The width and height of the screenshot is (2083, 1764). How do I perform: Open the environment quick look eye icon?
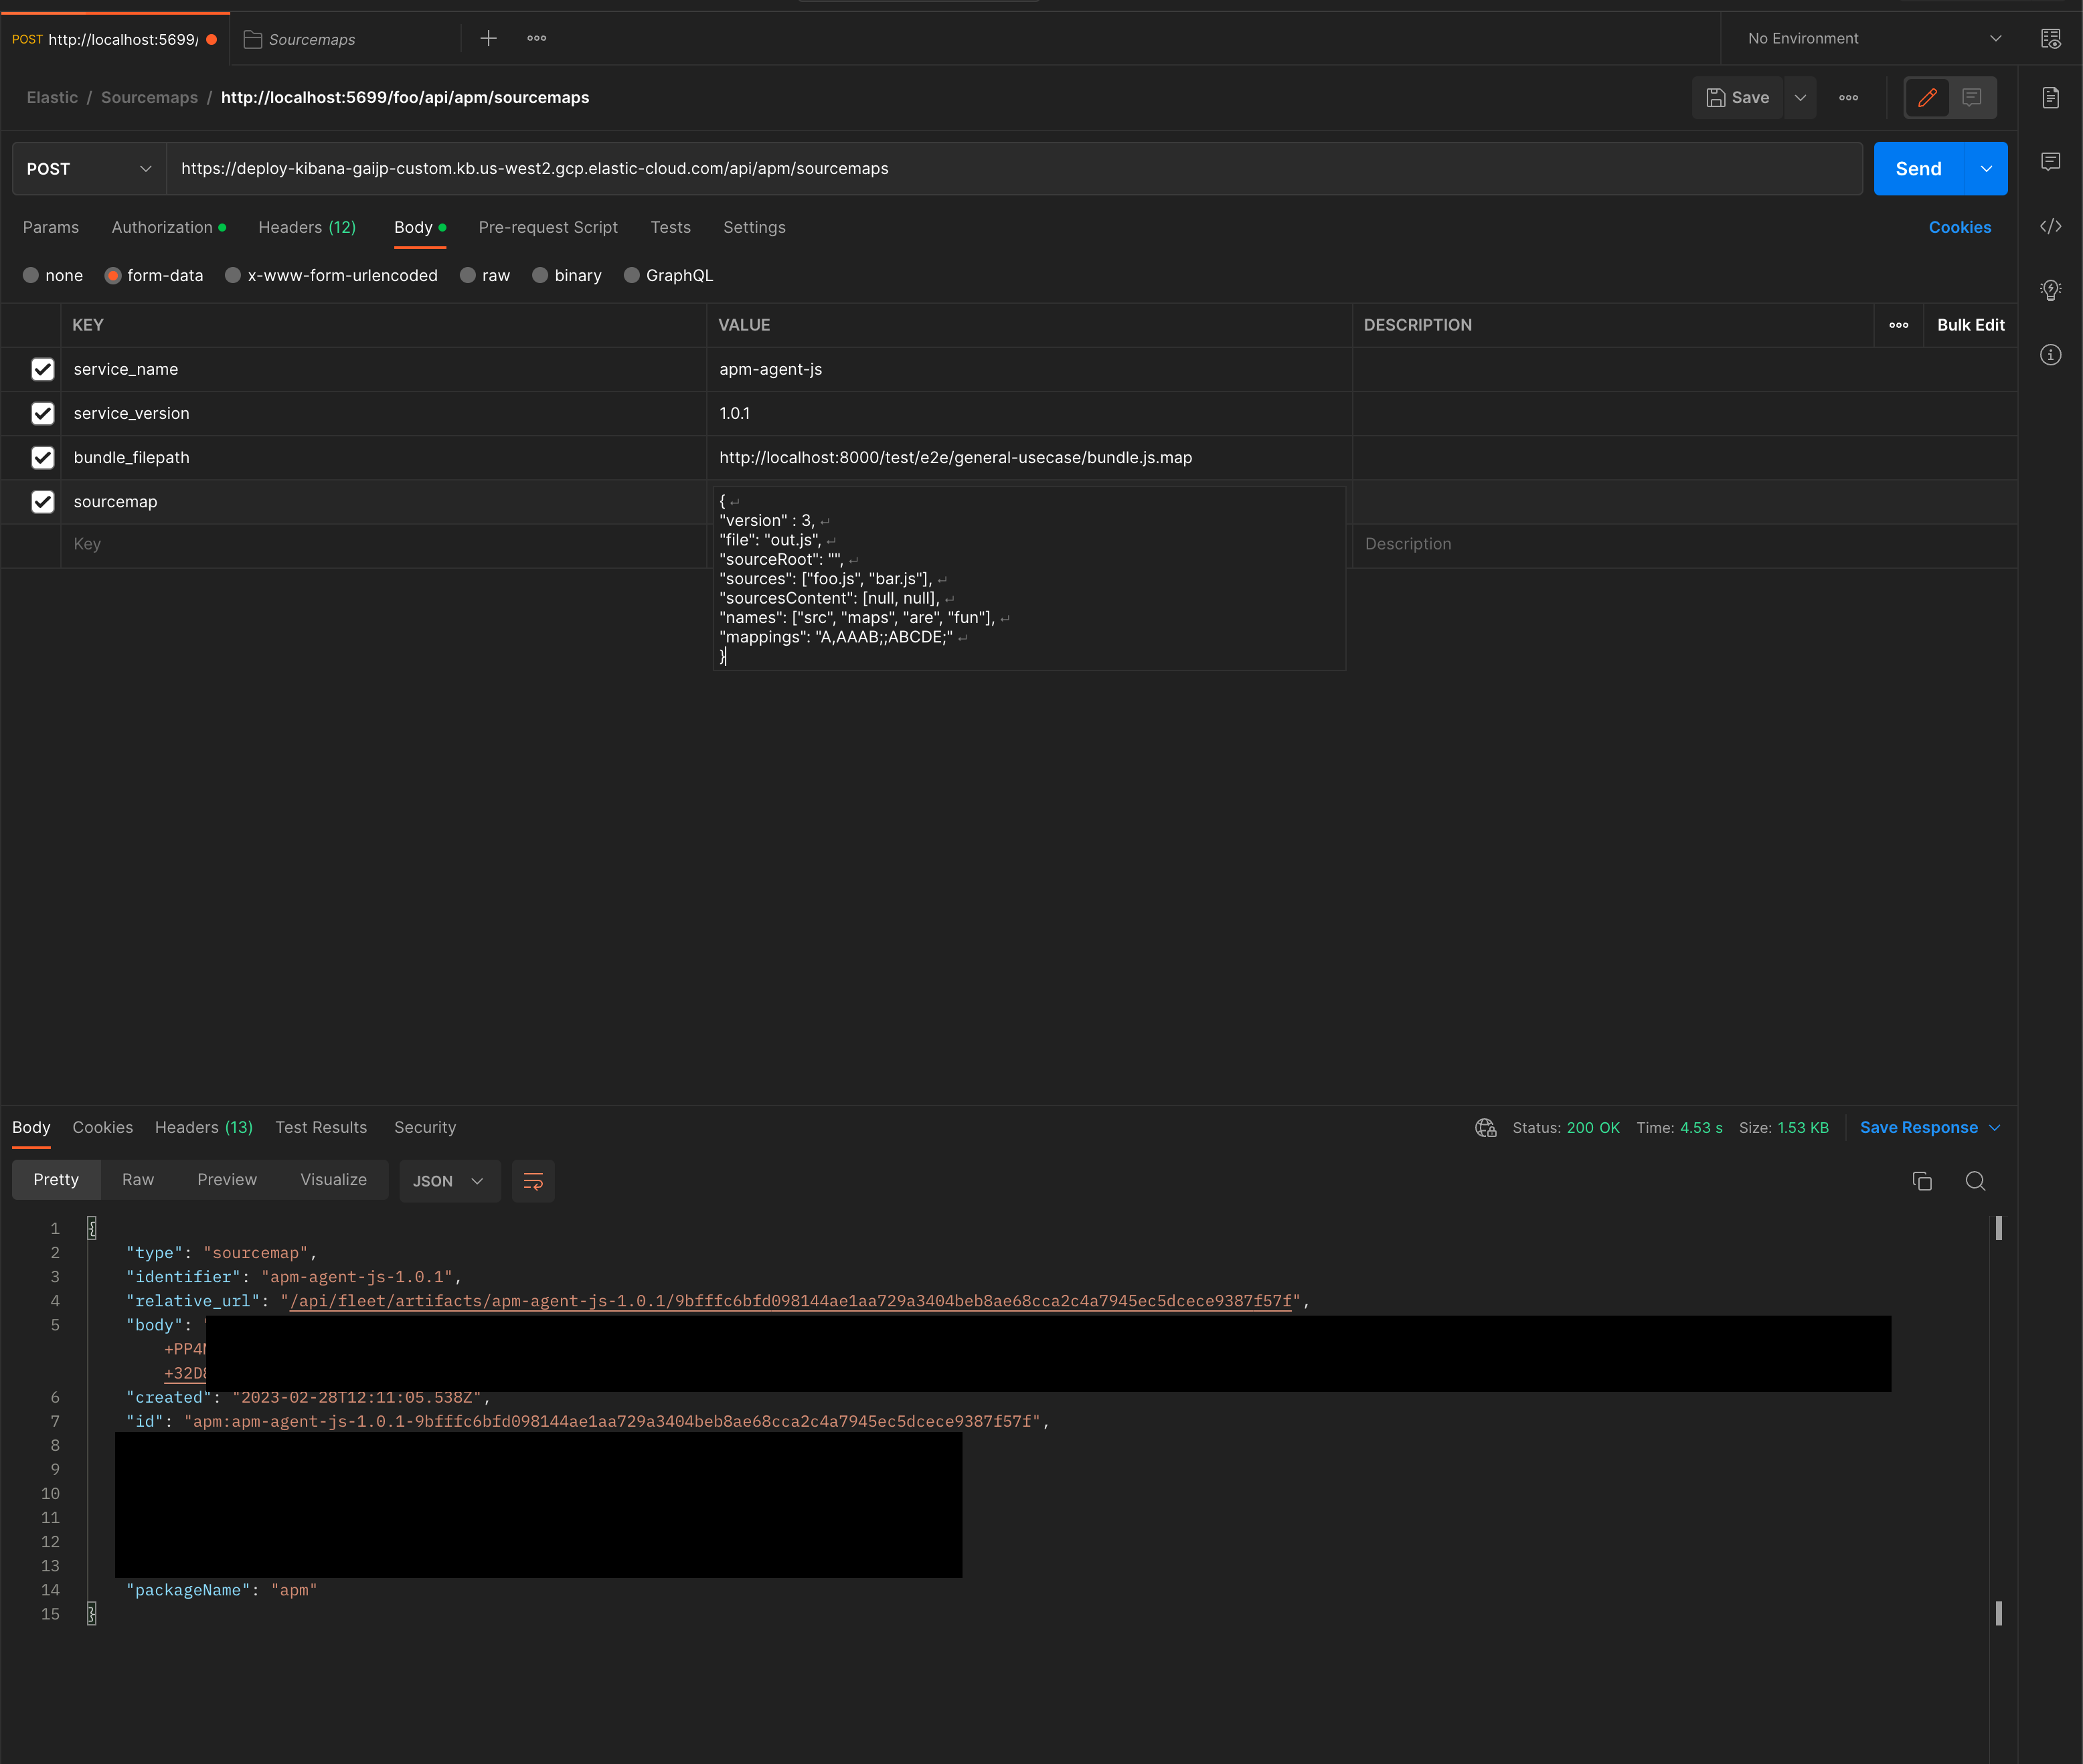[2051, 38]
